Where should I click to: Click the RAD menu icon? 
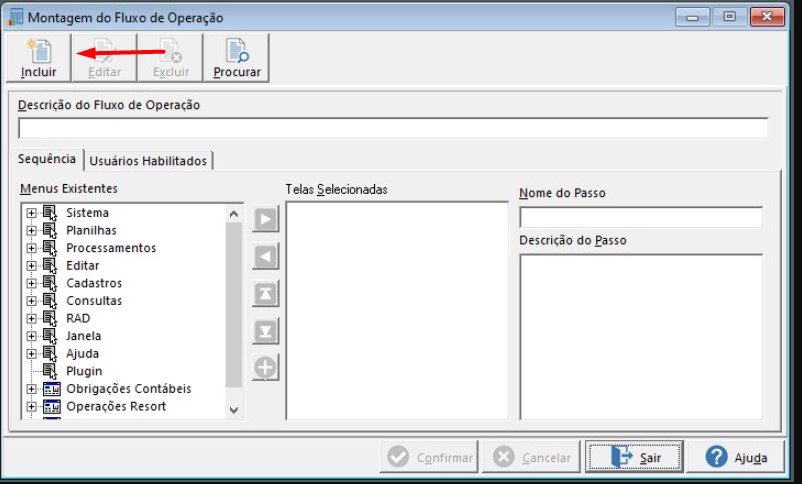click(x=50, y=318)
